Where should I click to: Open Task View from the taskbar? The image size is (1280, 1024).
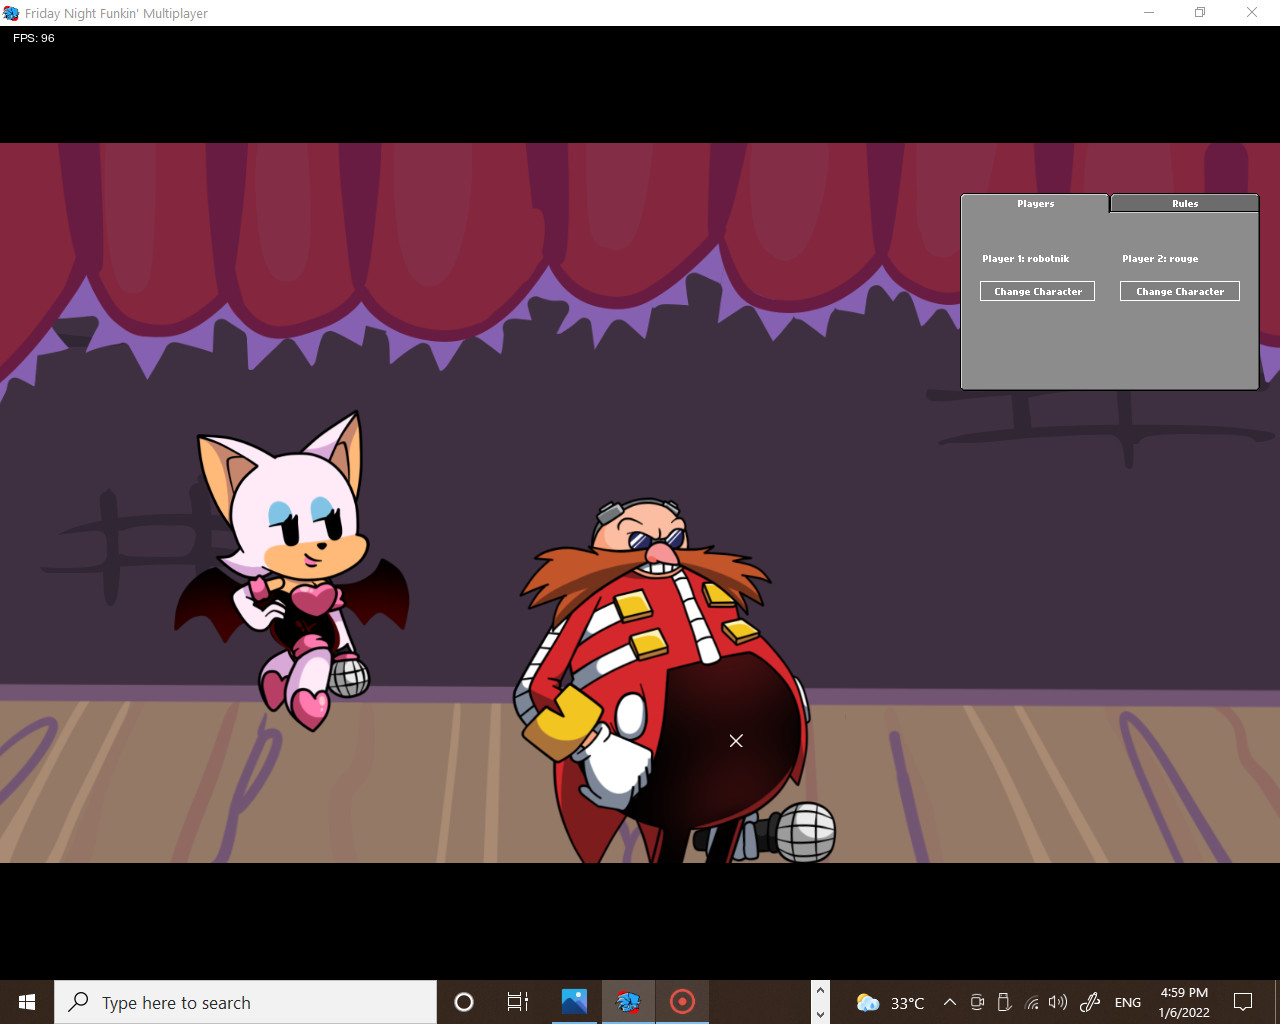tap(517, 1002)
